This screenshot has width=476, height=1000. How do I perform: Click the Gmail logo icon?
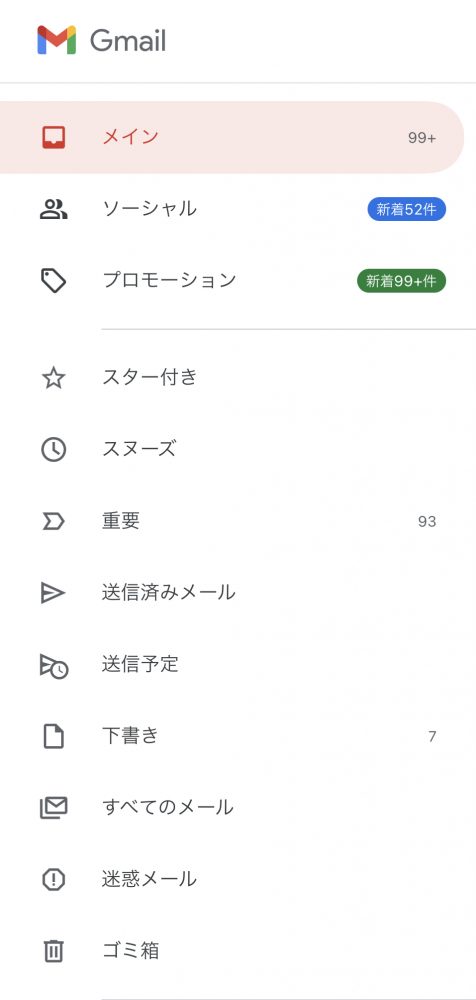tap(57, 40)
